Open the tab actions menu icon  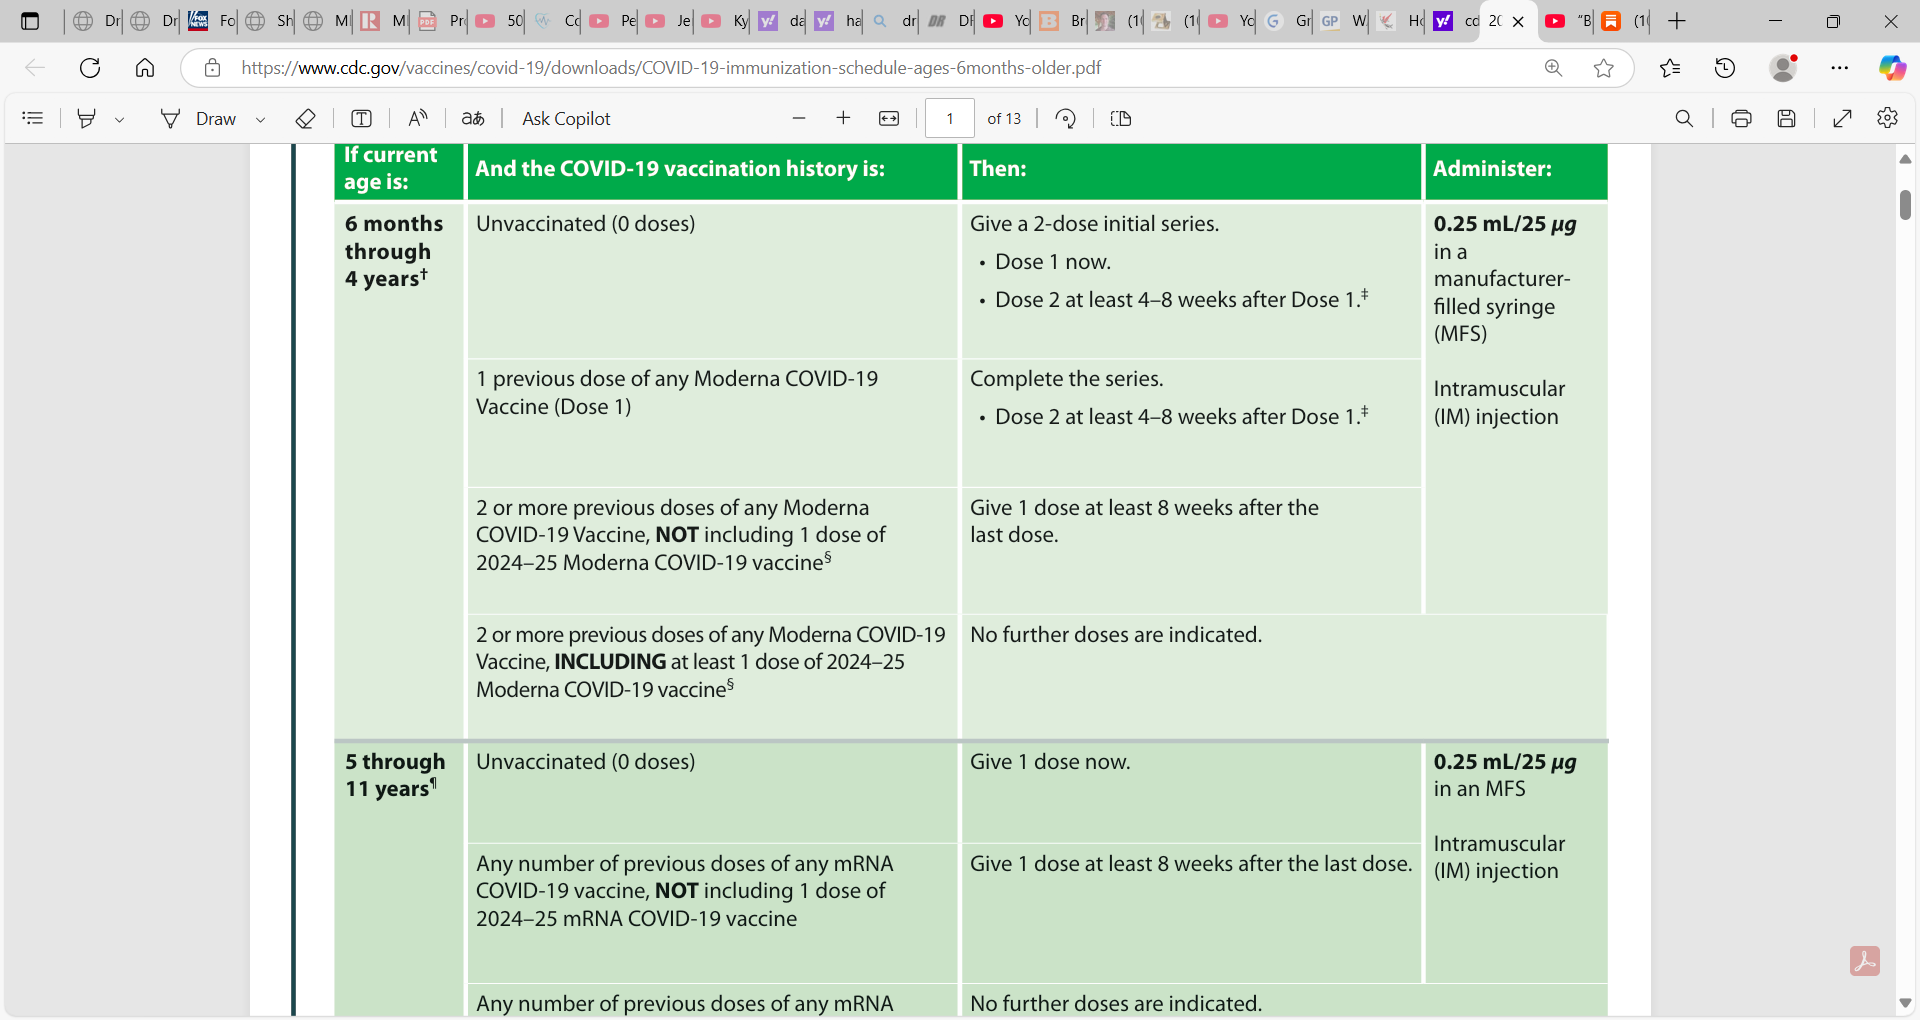tap(30, 21)
